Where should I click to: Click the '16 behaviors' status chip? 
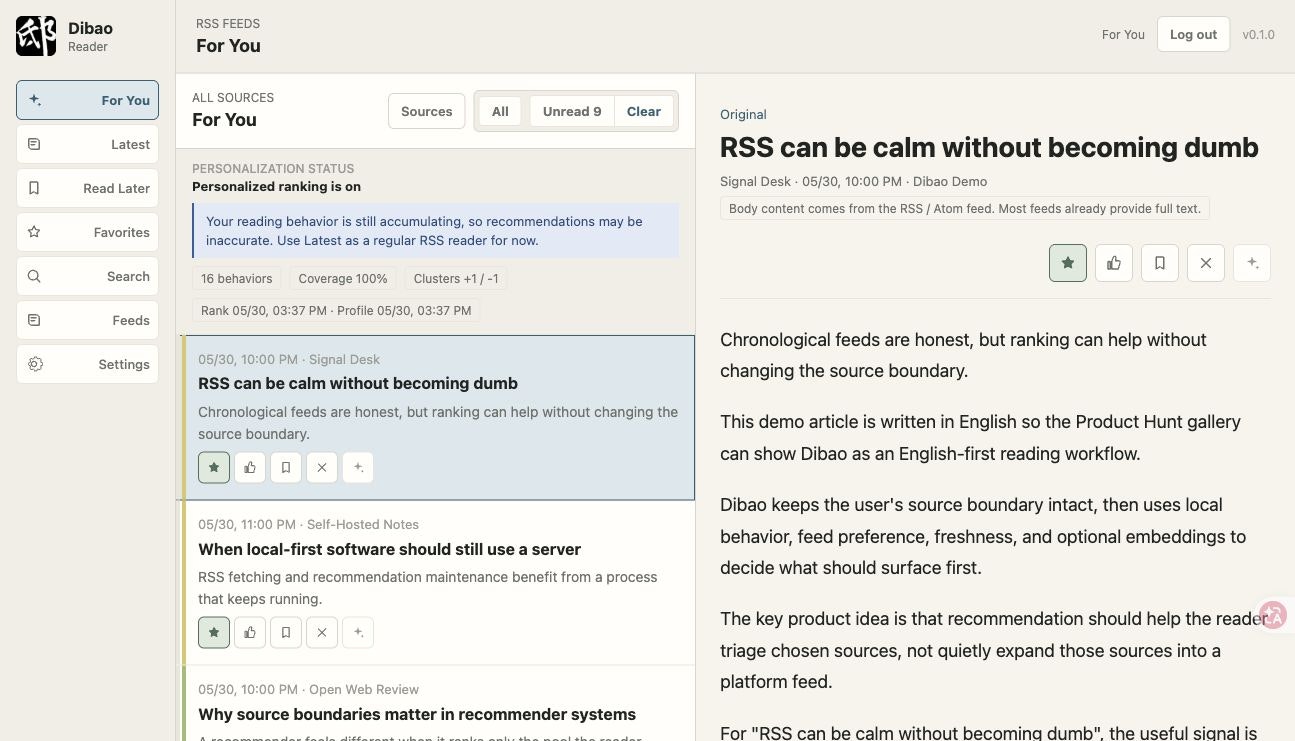point(237,278)
